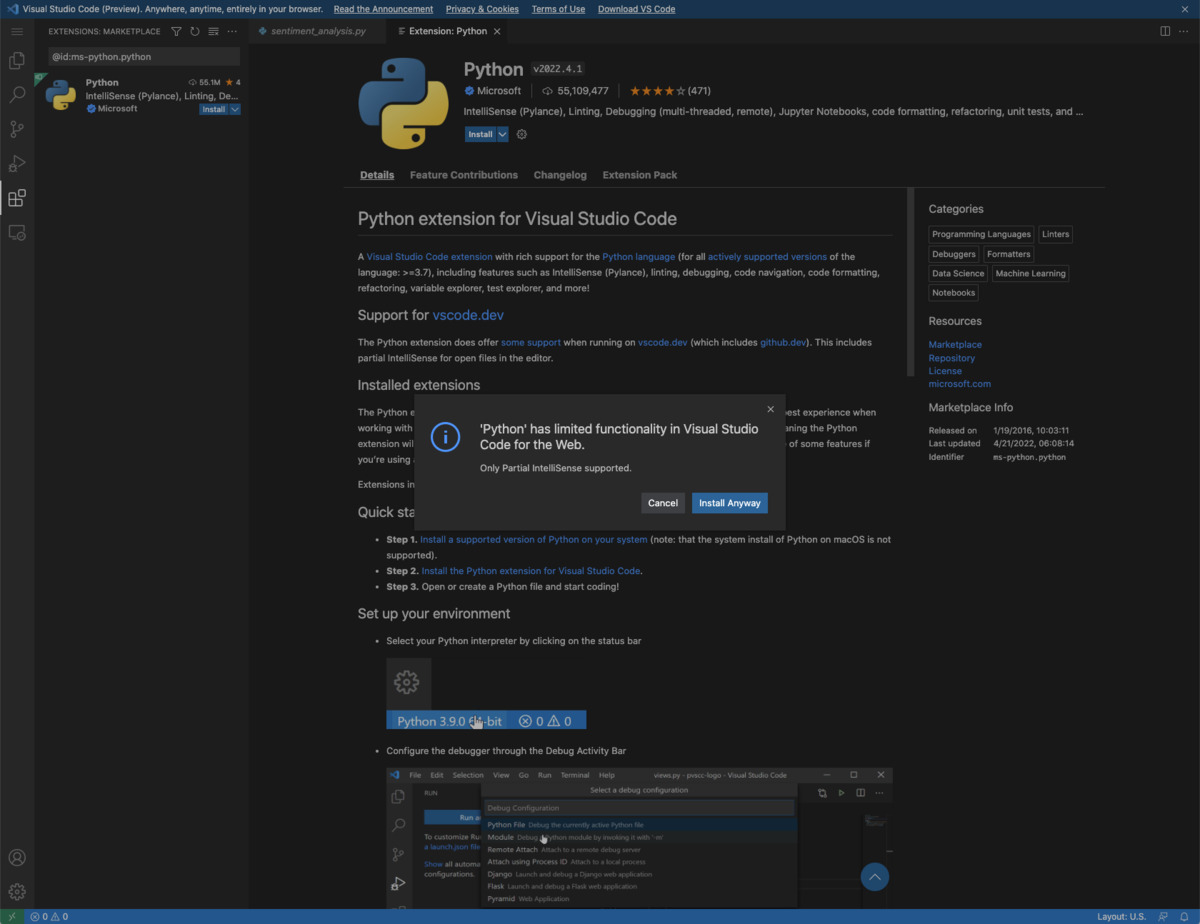This screenshot has height=924, width=1200.
Task: Open the Accounts menu in the Activity Bar
Action: (16, 857)
